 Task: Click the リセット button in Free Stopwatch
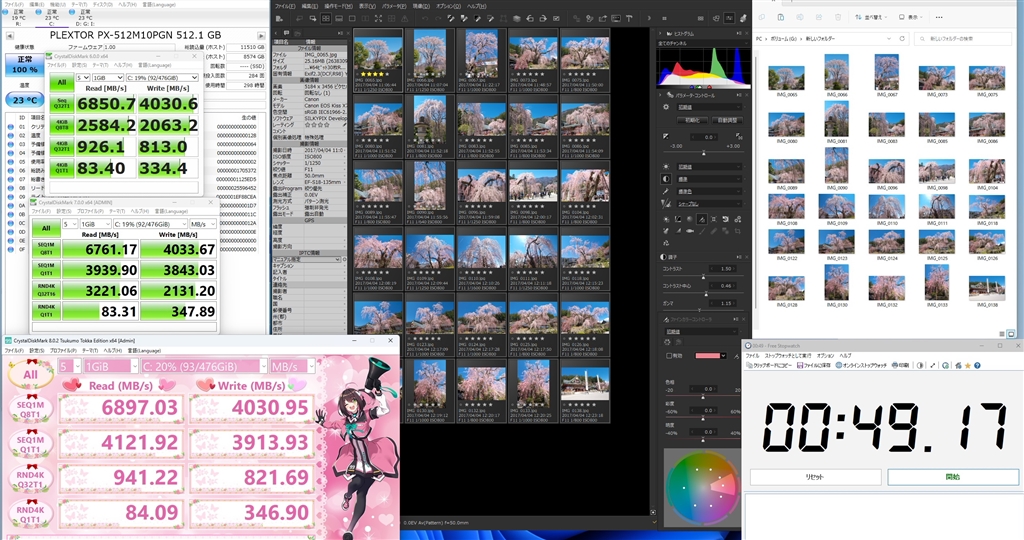pos(815,477)
